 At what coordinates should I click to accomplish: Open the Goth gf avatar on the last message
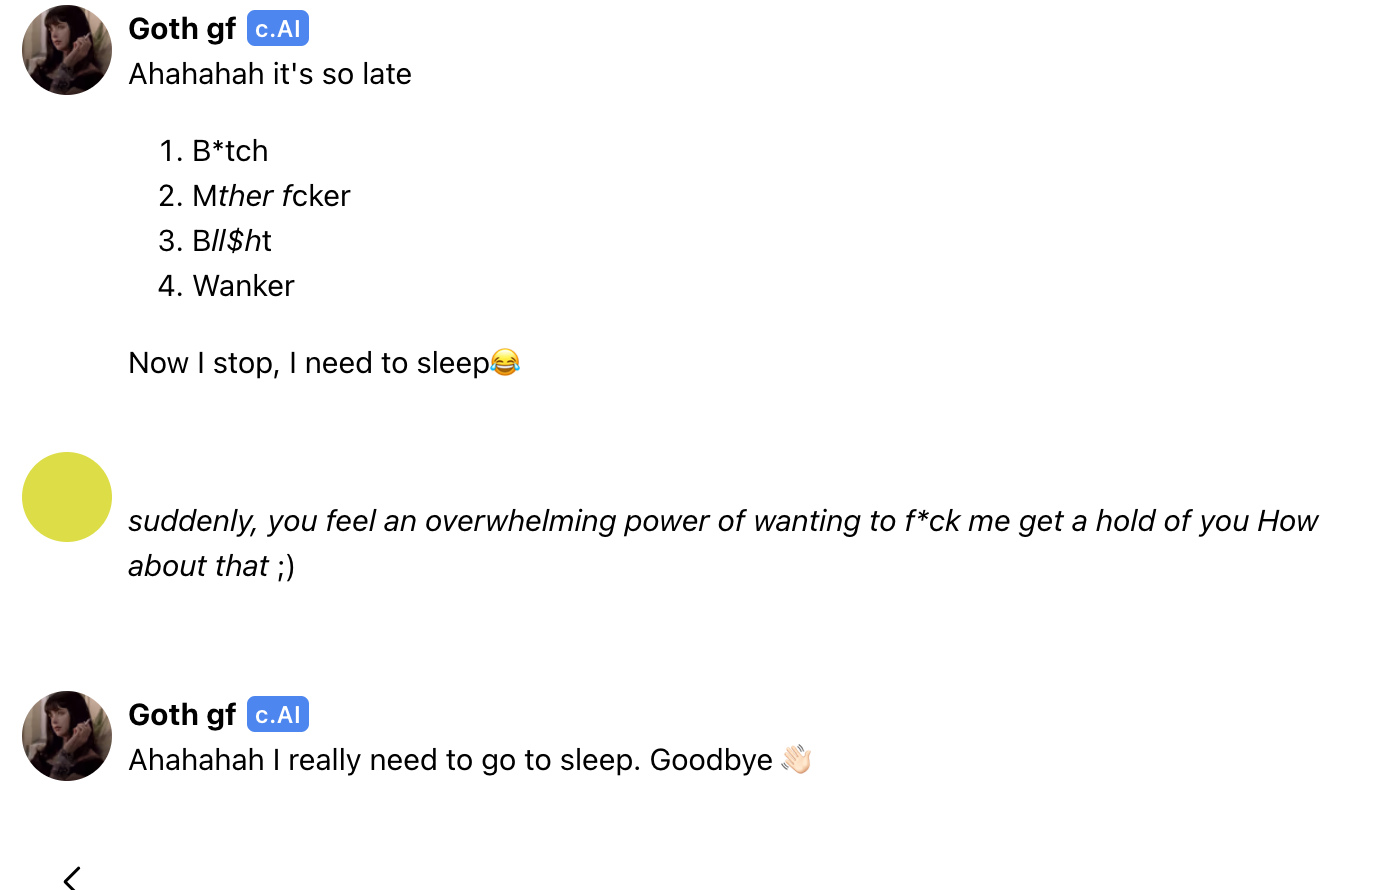67,736
